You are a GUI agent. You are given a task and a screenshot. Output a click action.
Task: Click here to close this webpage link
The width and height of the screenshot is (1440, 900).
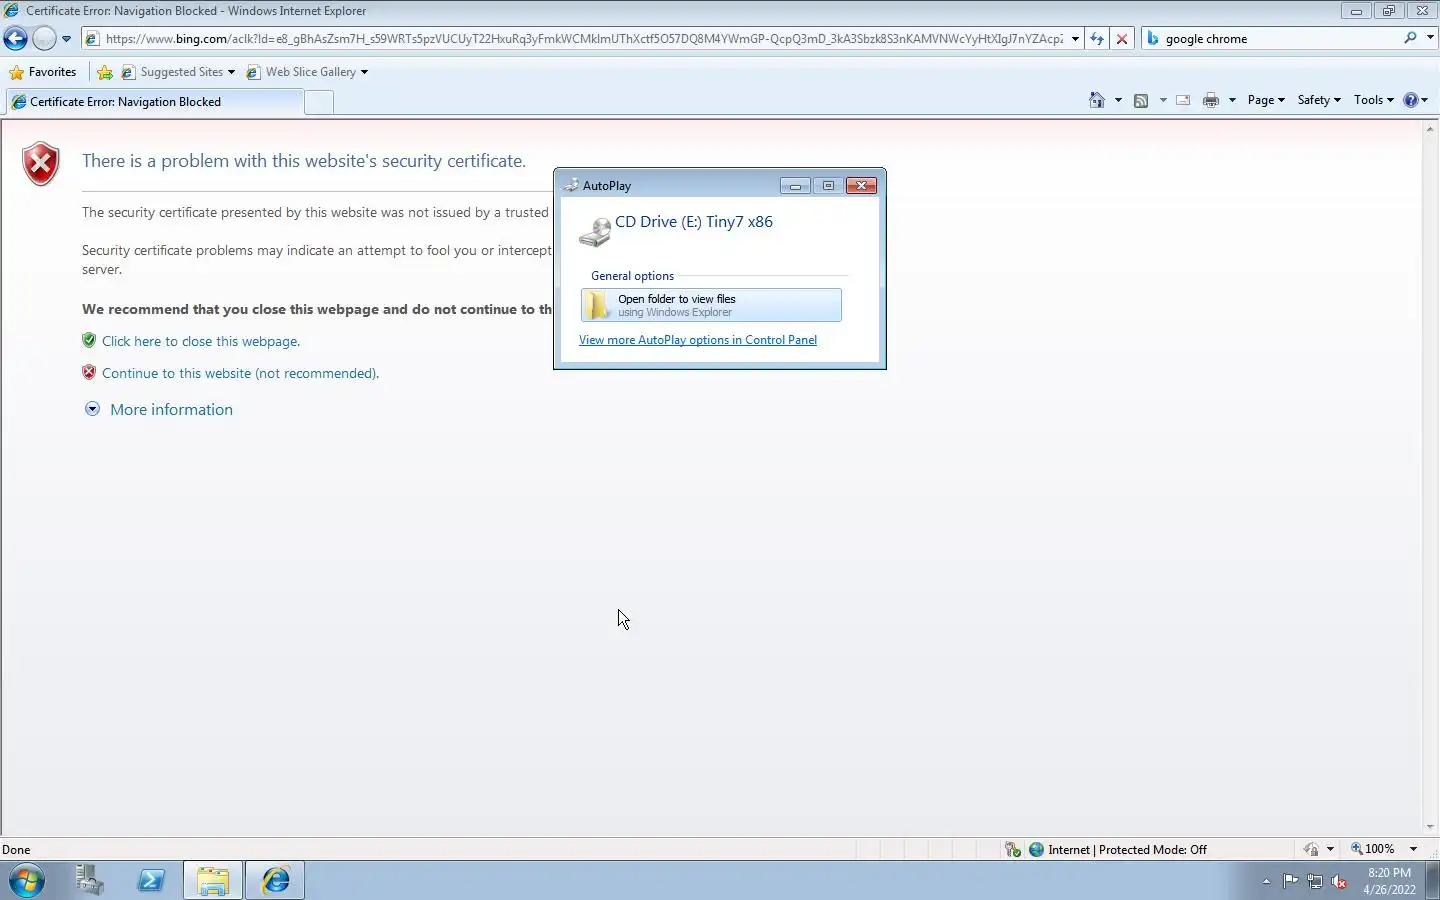(201, 341)
